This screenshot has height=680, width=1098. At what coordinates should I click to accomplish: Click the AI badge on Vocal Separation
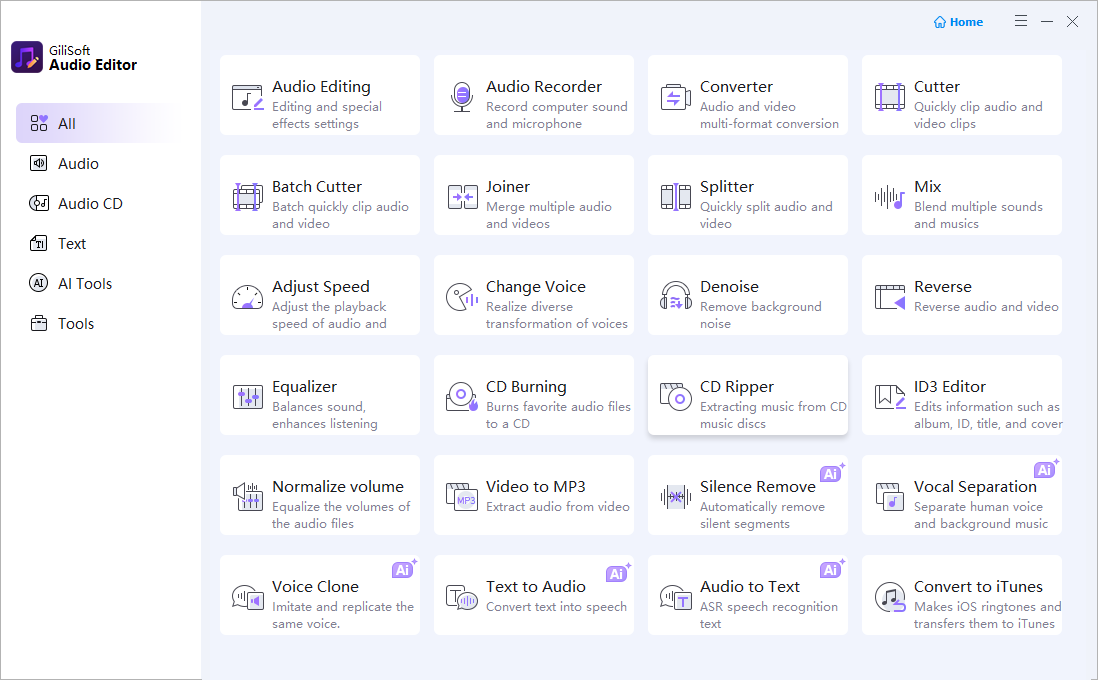click(1045, 469)
